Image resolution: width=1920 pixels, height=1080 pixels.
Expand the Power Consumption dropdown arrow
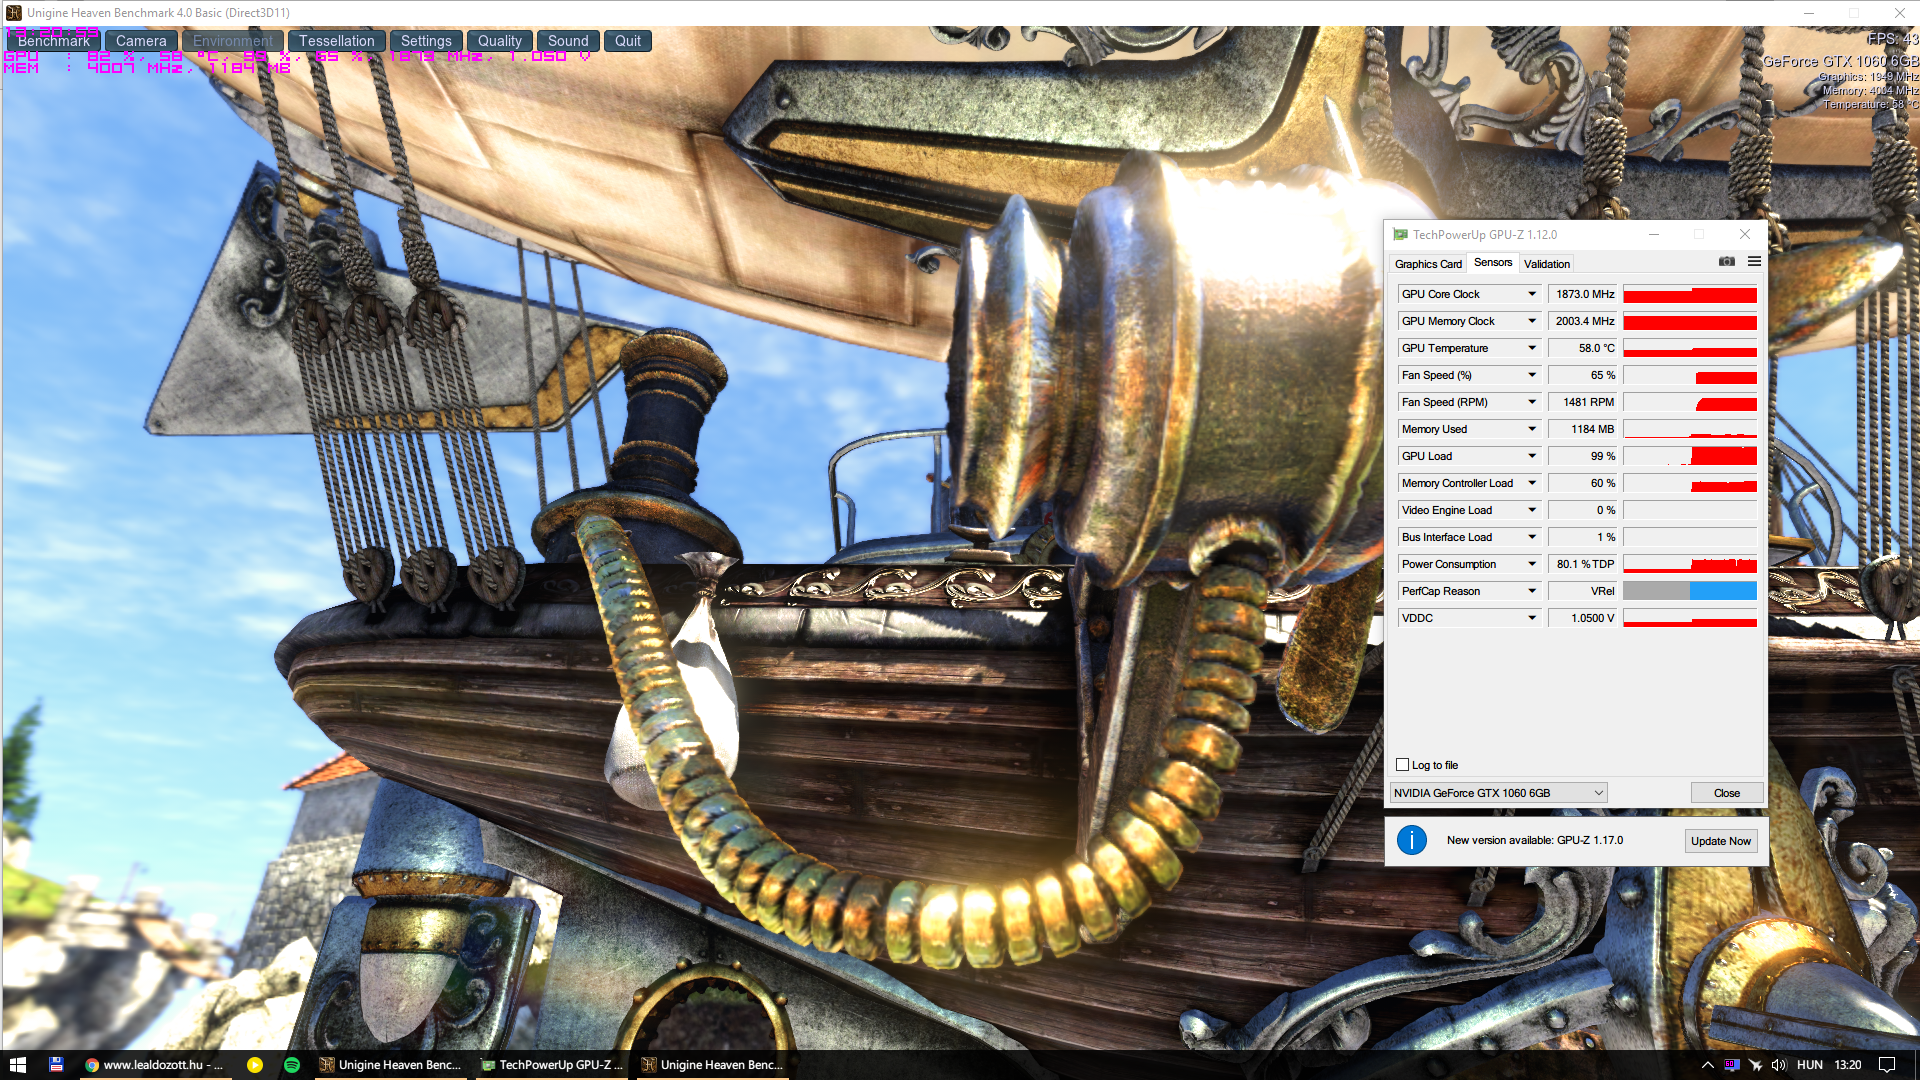[1531, 564]
